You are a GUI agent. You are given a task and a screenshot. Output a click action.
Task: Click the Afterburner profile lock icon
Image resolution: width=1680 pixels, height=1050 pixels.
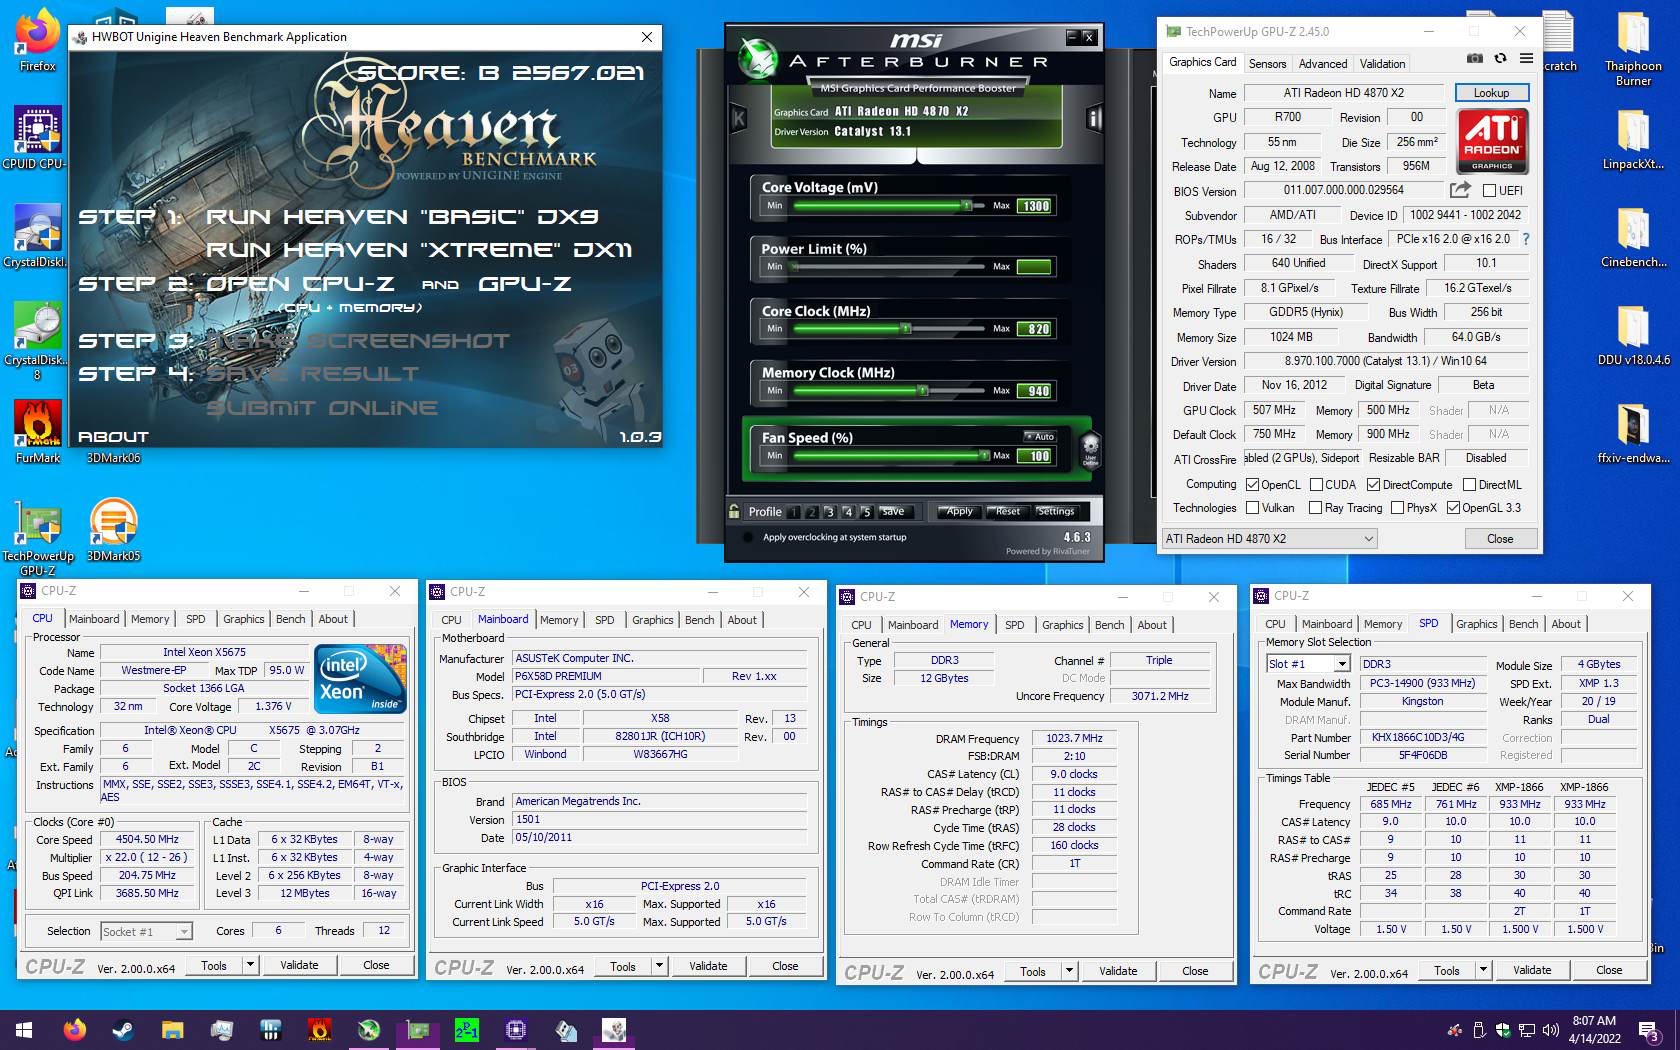click(x=735, y=511)
